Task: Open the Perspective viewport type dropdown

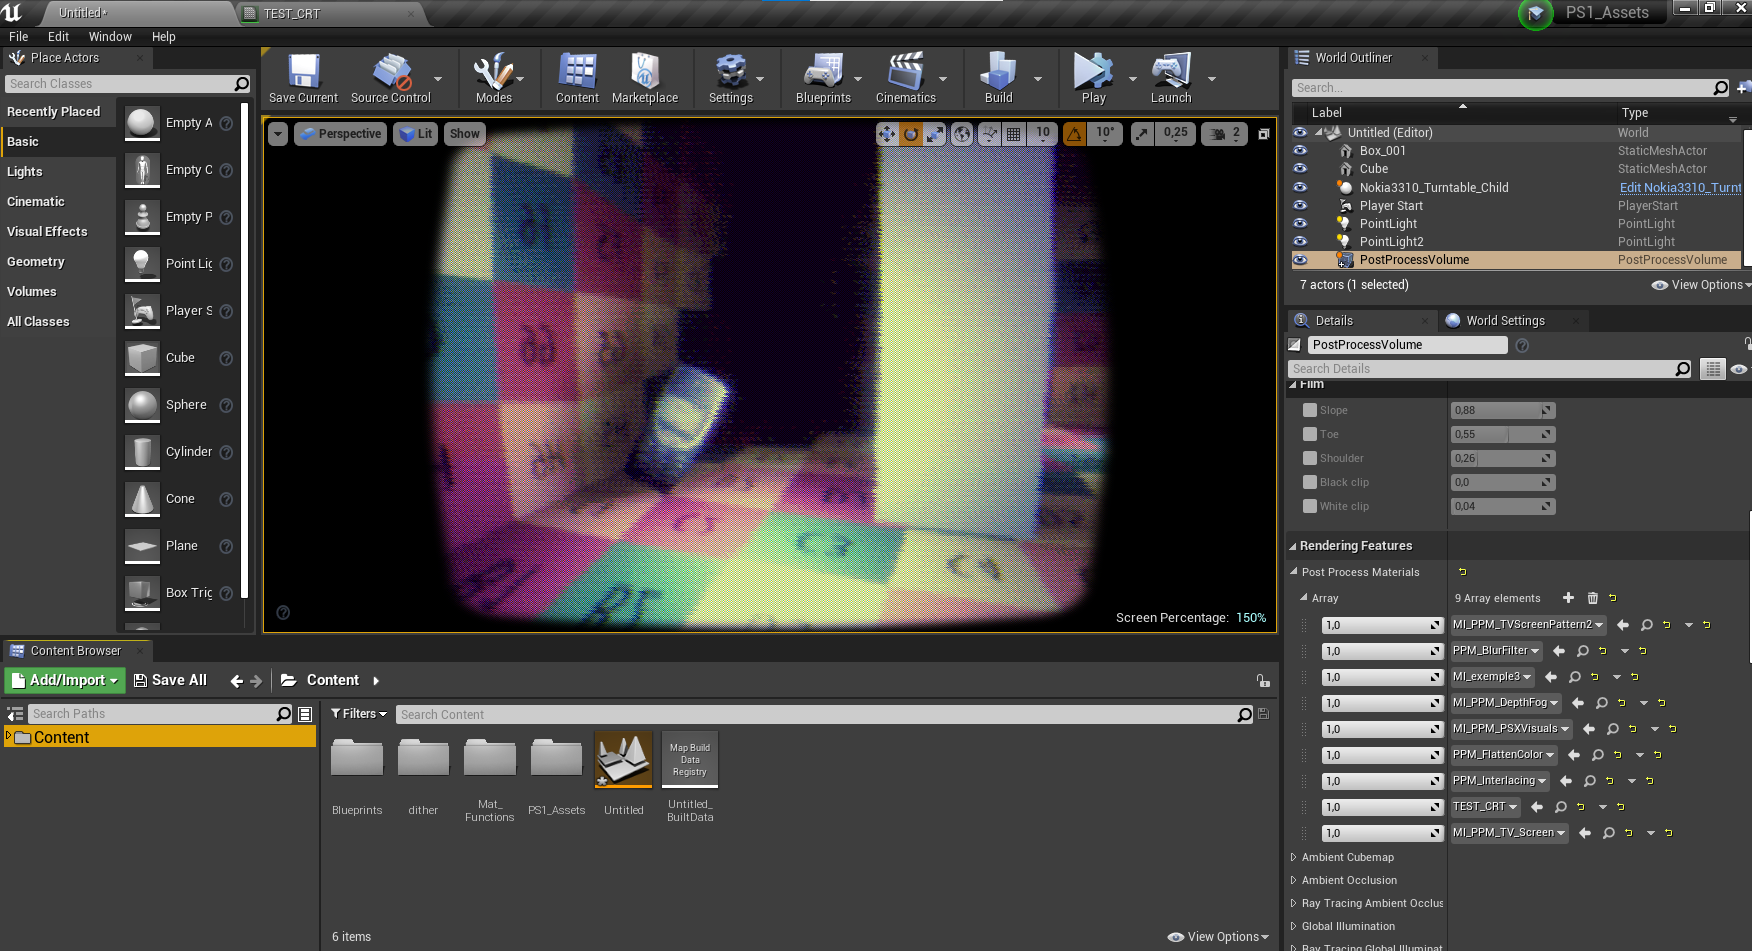Action: (341, 134)
